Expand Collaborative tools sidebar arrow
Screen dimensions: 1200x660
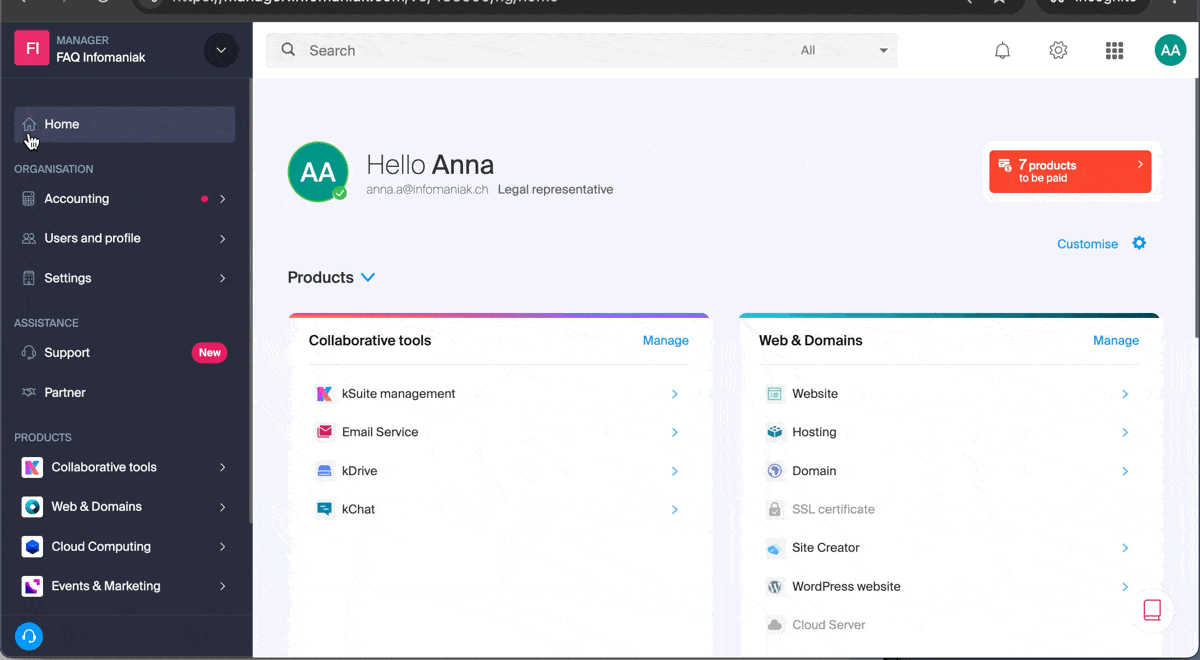click(222, 467)
